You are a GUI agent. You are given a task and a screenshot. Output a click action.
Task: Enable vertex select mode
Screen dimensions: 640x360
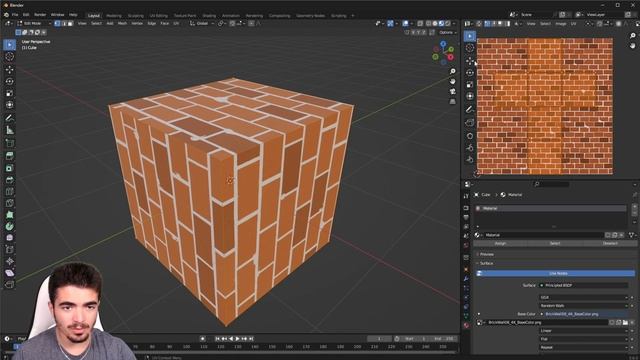57,24
